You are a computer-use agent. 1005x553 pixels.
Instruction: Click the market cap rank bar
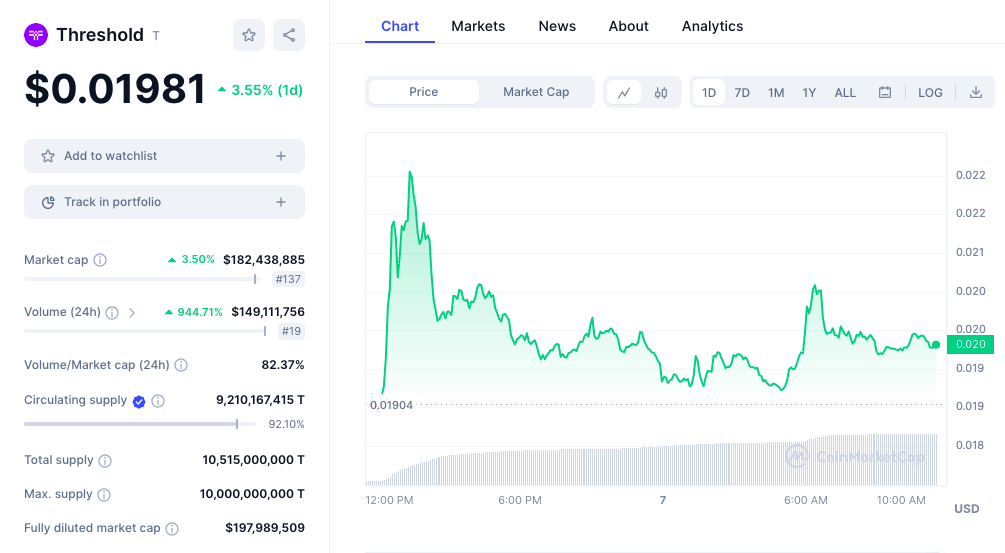click(x=141, y=279)
